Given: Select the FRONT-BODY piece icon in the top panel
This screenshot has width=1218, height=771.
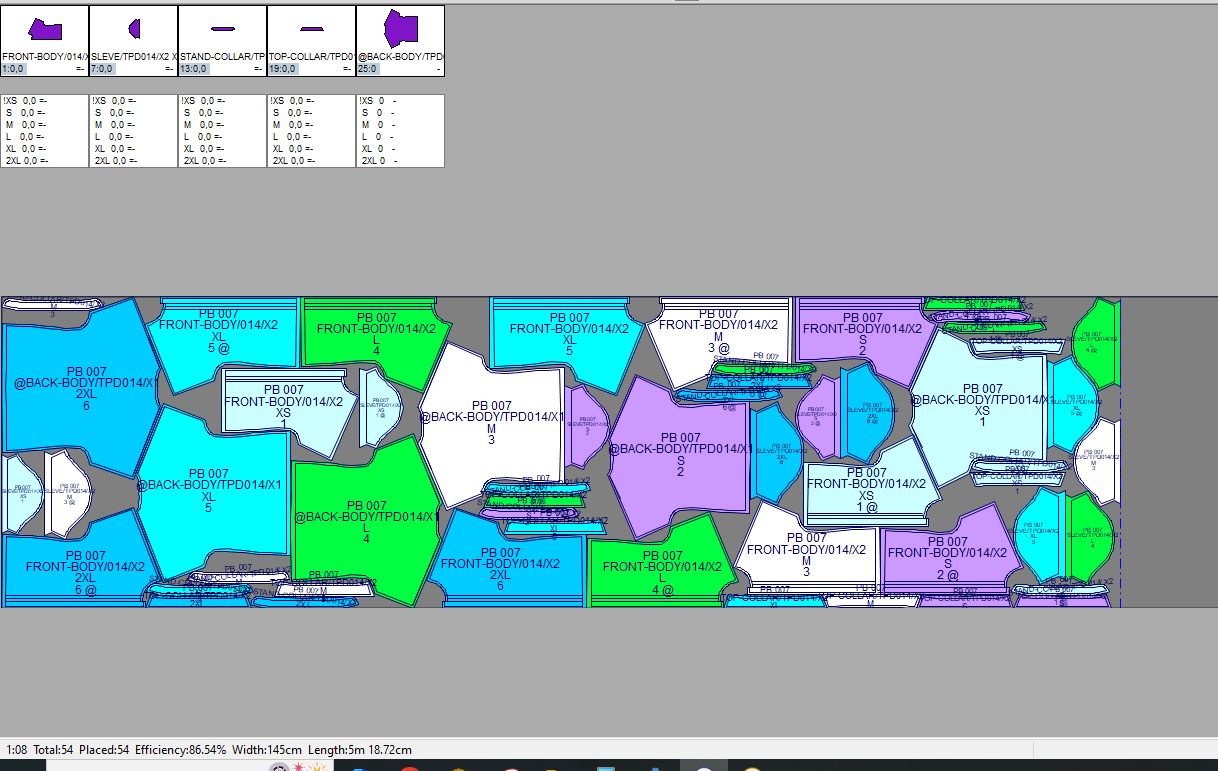Looking at the screenshot, I should (44, 30).
